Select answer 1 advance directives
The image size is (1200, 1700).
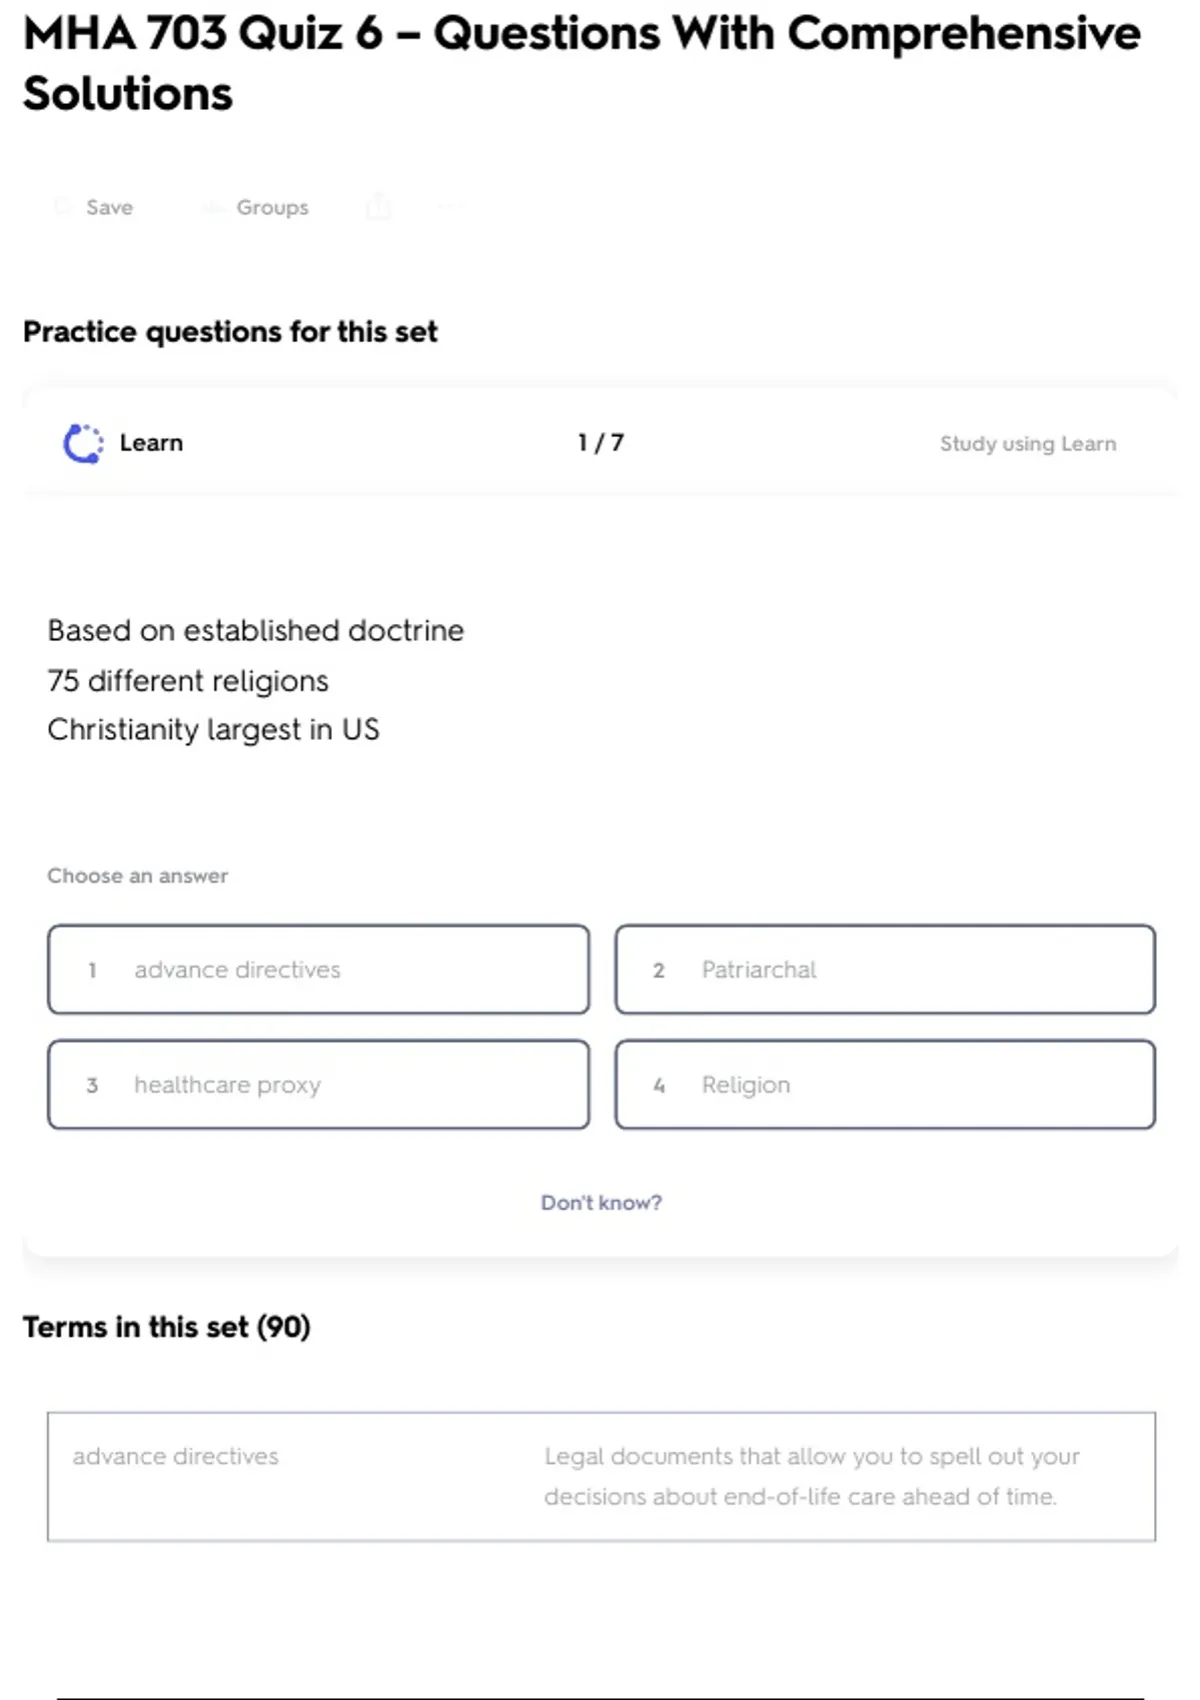(318, 969)
